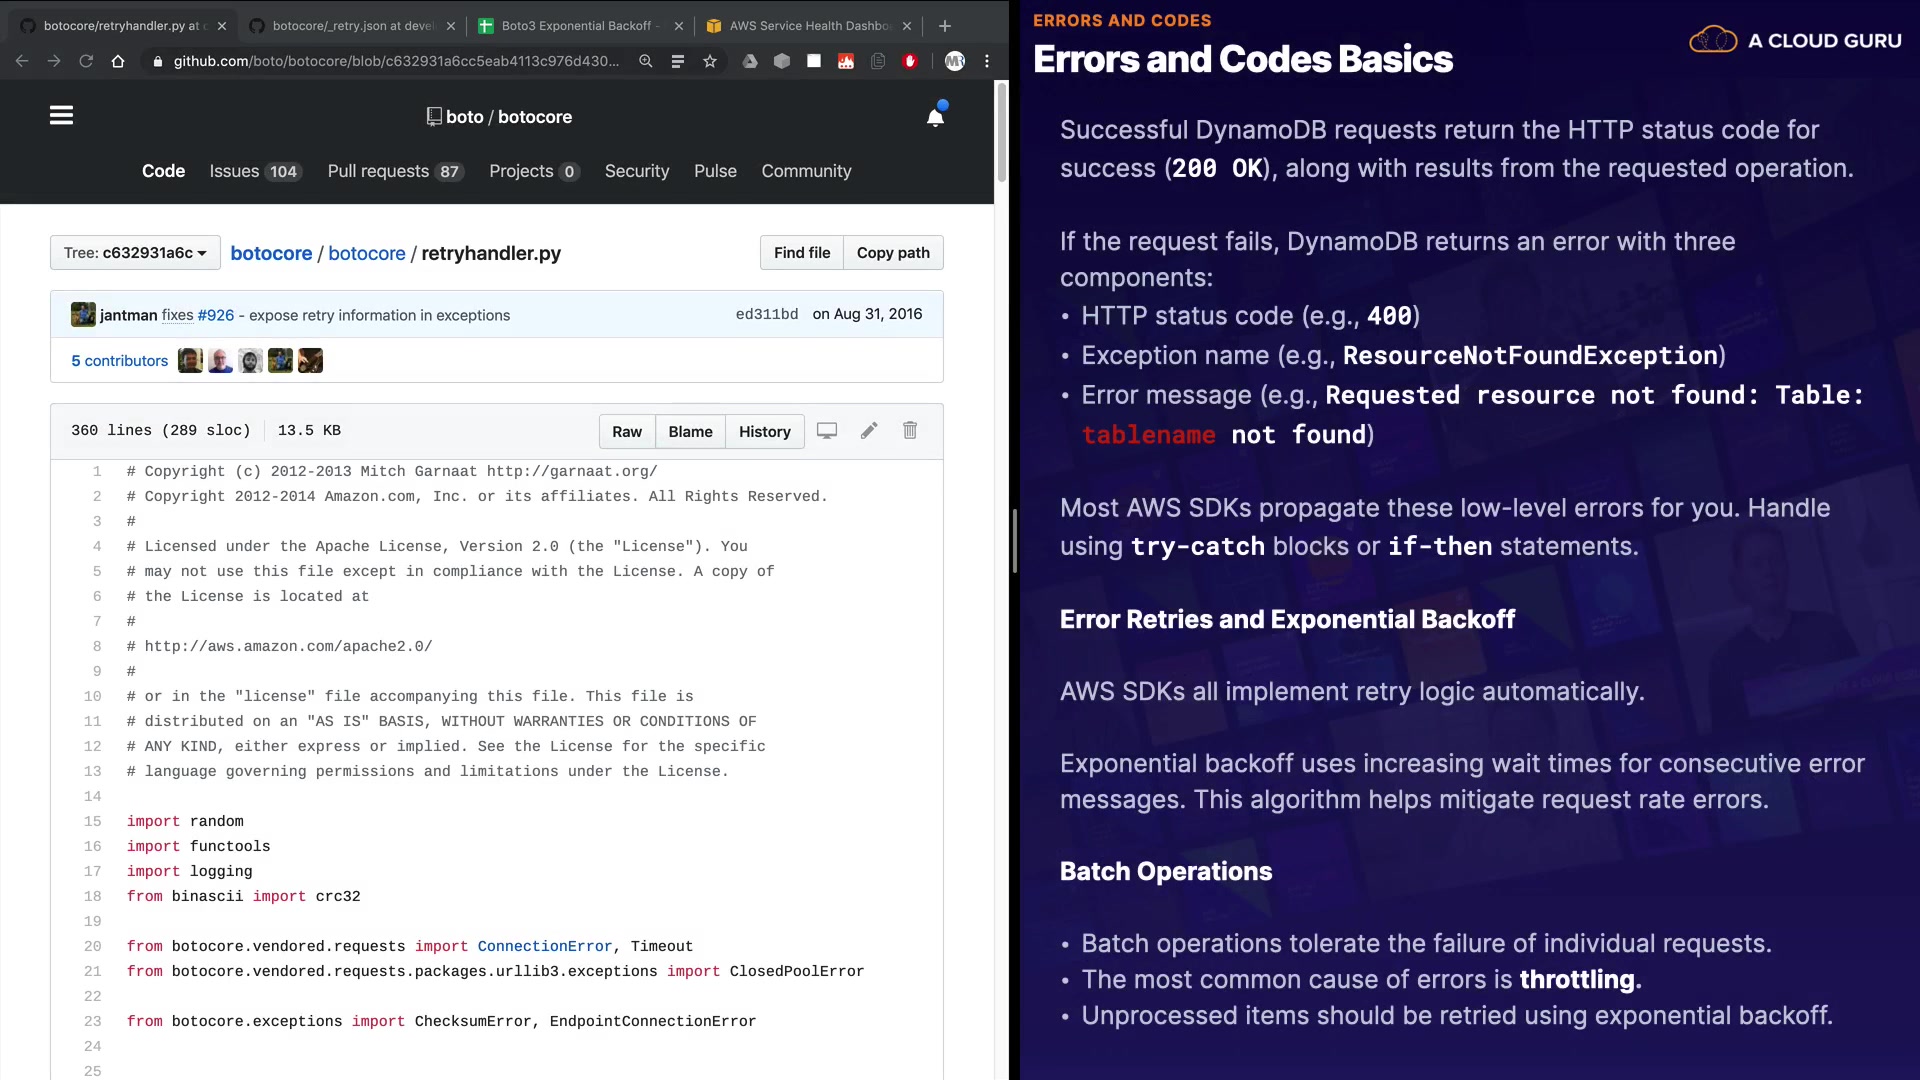Click the browser reload icon

pos(86,61)
